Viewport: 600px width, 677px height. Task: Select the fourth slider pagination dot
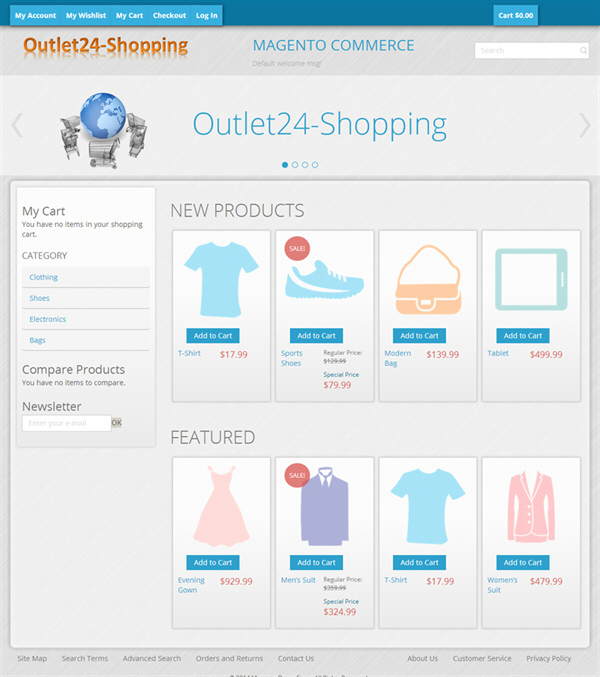(x=315, y=165)
